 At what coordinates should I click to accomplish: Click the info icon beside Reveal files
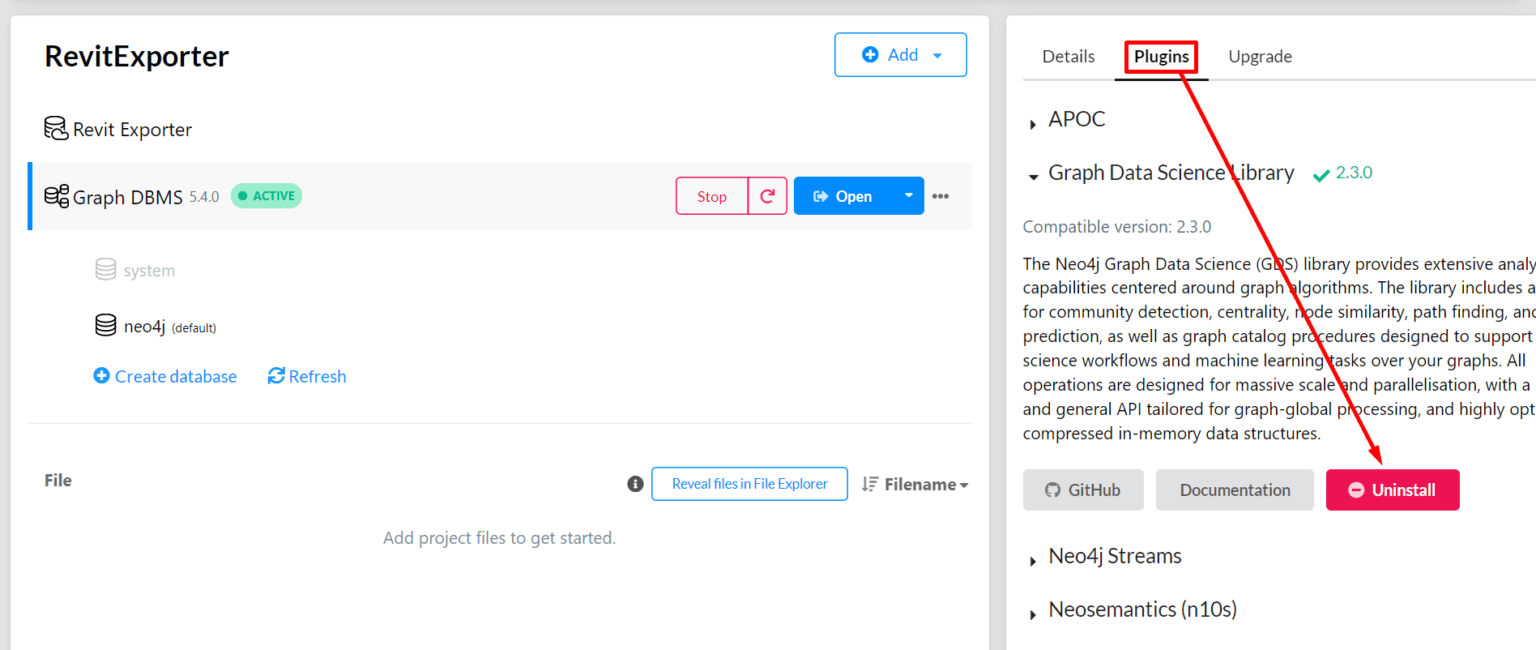point(635,484)
